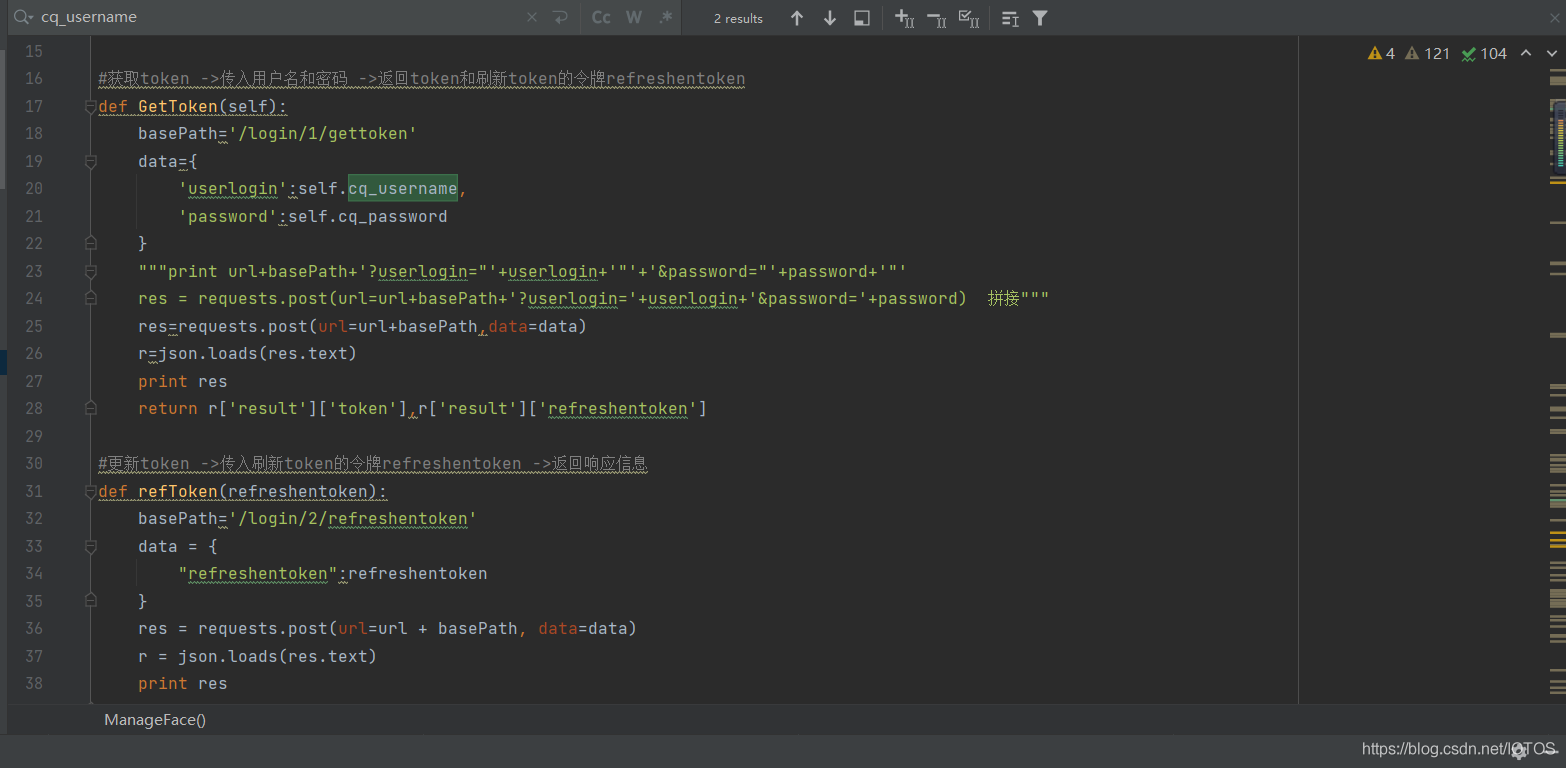Open search results in Find window

point(862,18)
